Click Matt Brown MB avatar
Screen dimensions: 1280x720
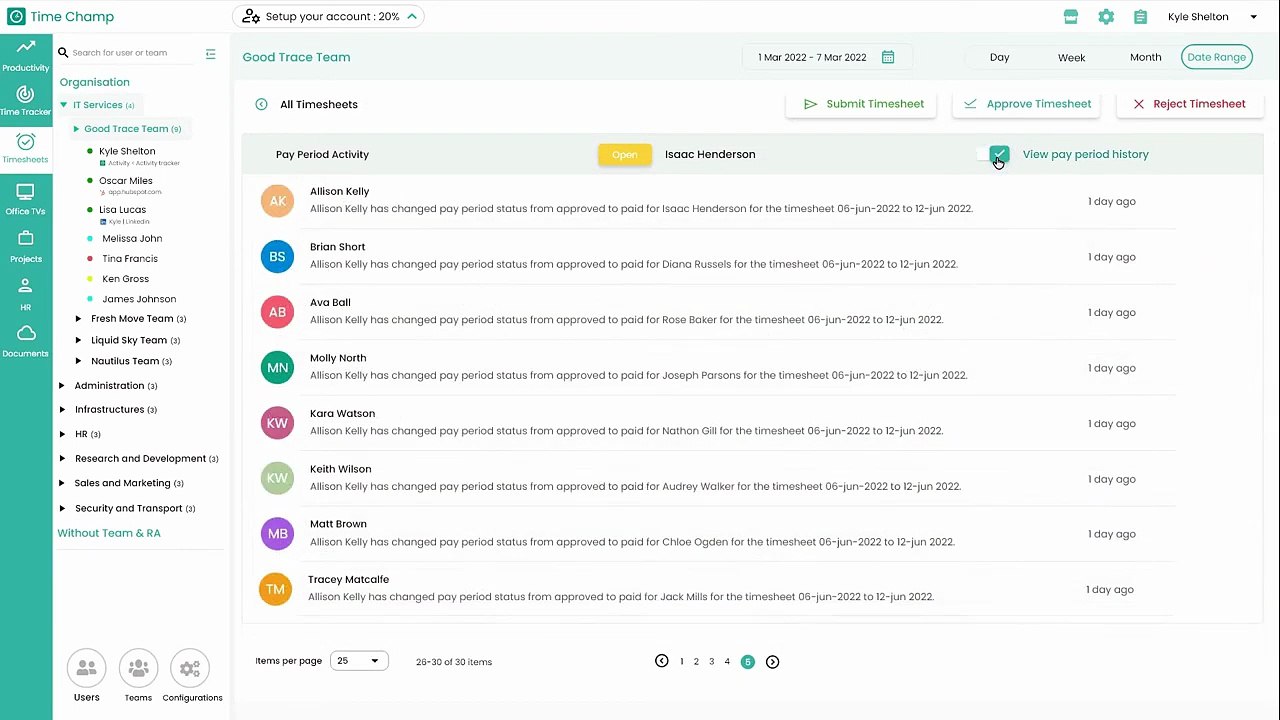click(278, 534)
